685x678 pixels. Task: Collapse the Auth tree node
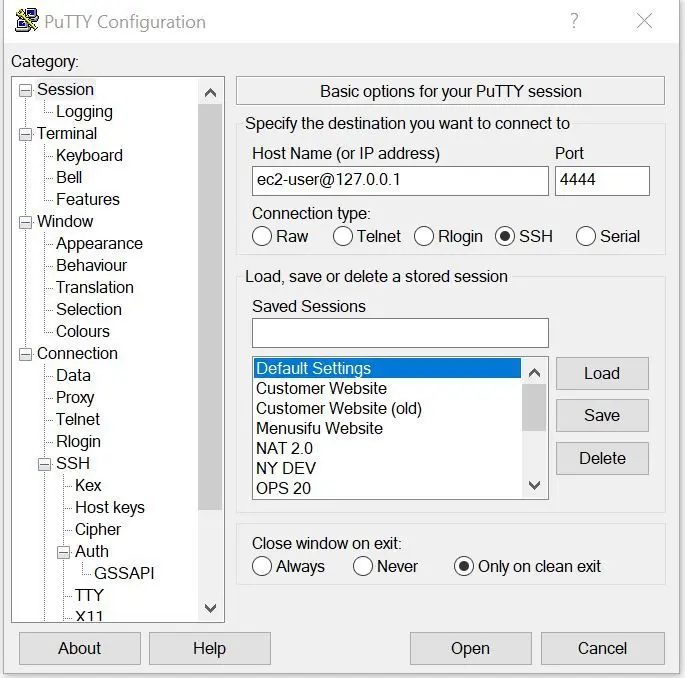pos(63,552)
